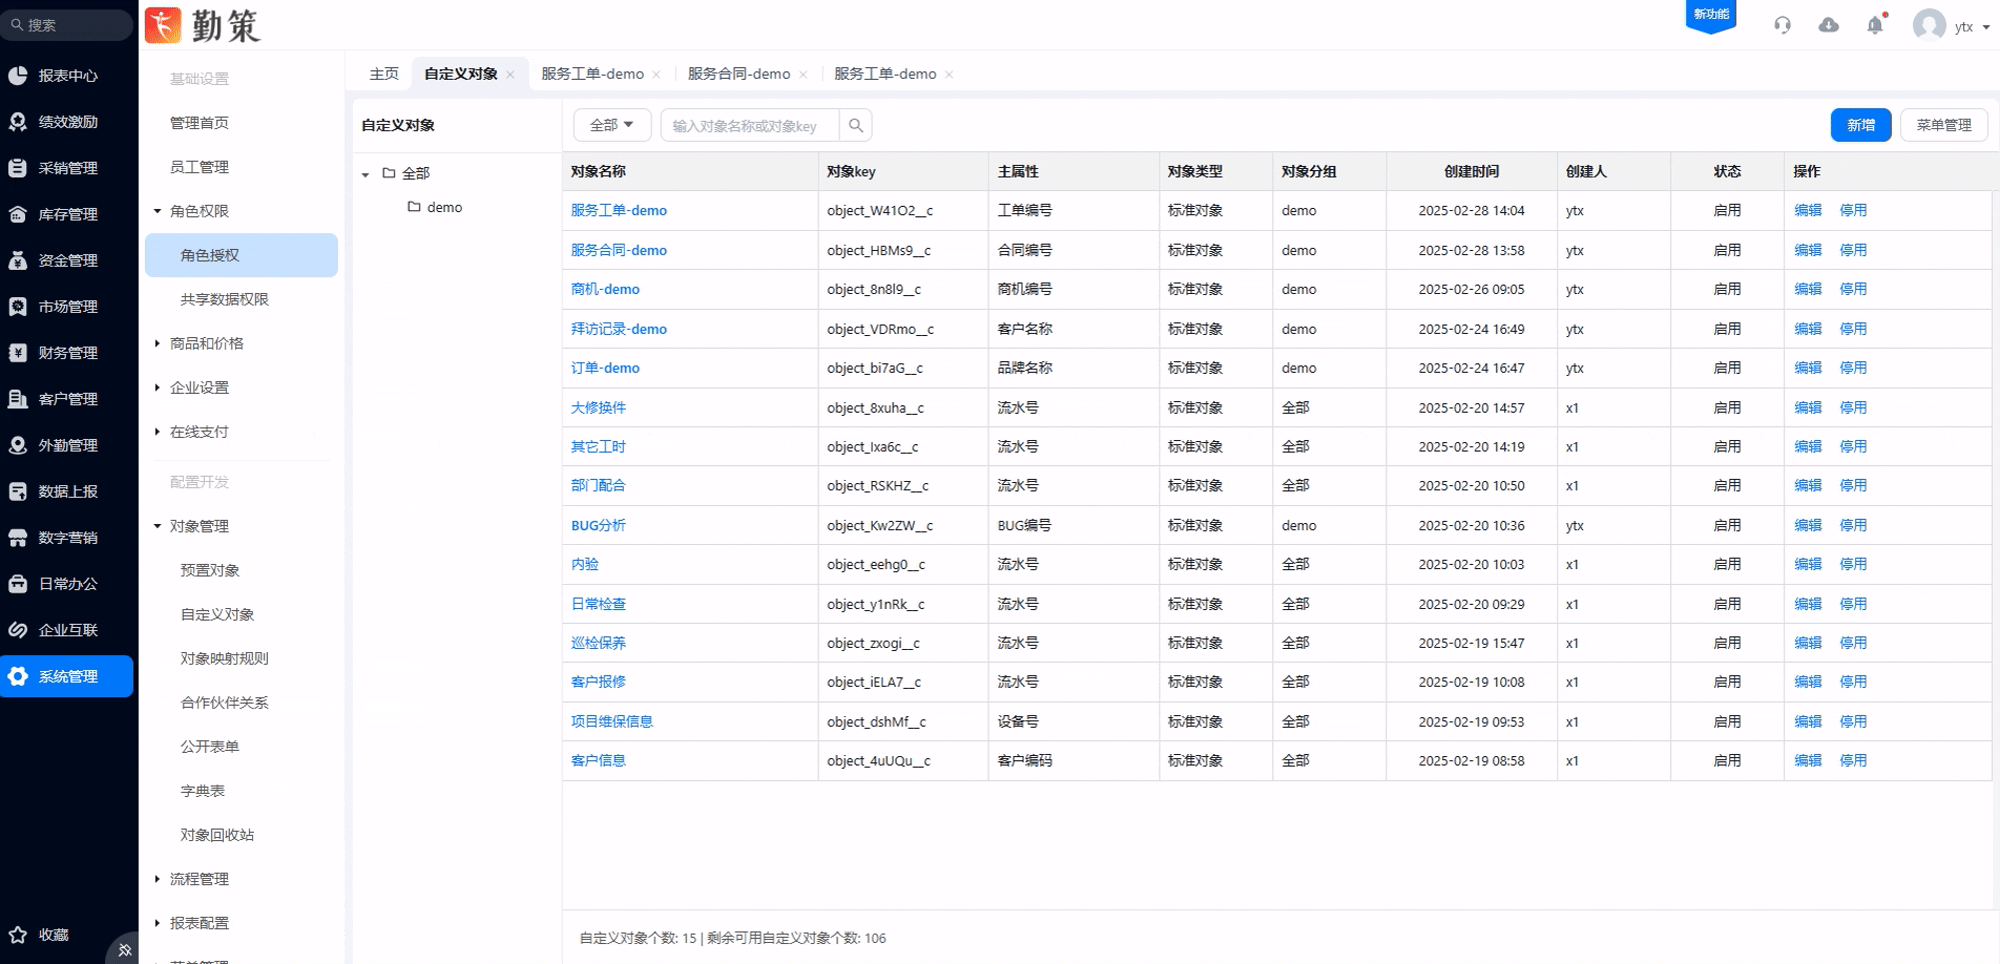Open 企业互联 sidebar icon
Viewport: 2000px width, 964px height.
pyautogui.click(x=18, y=630)
